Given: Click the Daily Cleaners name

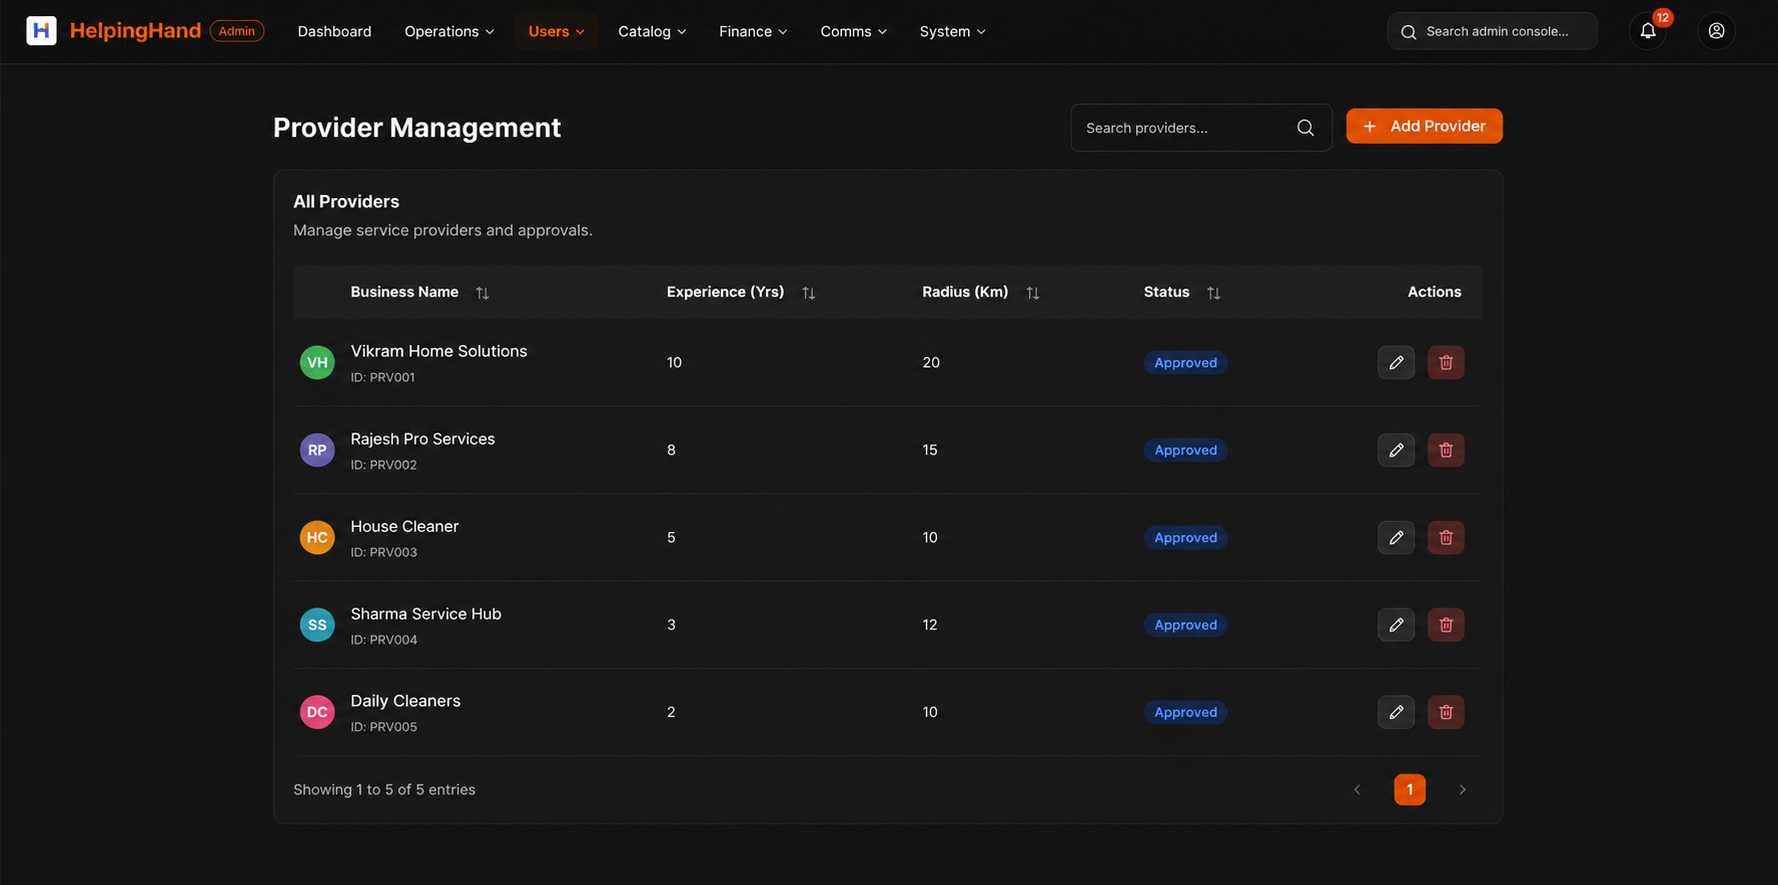Looking at the screenshot, I should pos(406,701).
